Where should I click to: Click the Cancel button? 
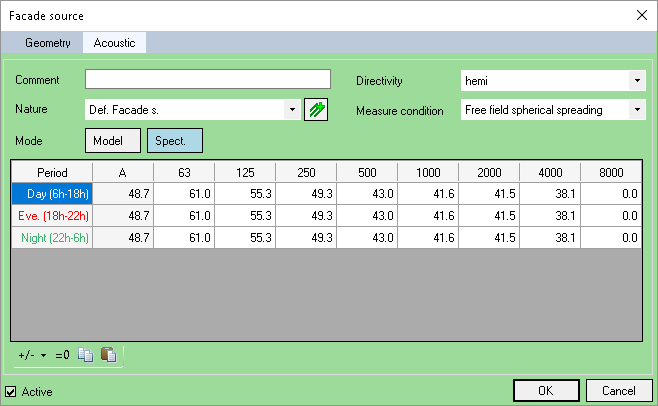pyautogui.click(x=612, y=390)
